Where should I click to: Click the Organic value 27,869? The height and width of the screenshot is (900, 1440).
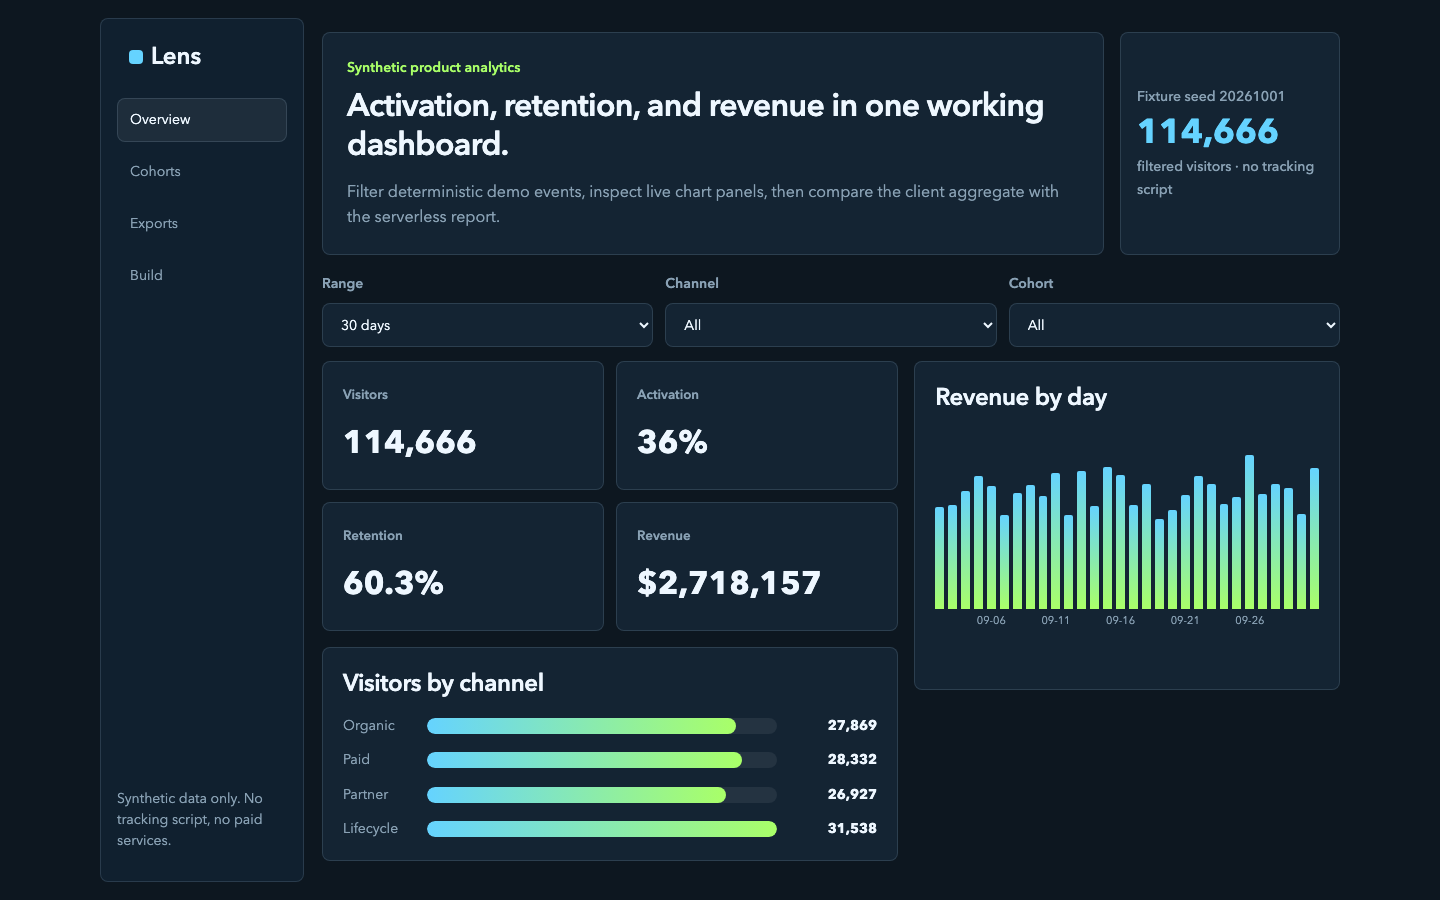(x=852, y=725)
